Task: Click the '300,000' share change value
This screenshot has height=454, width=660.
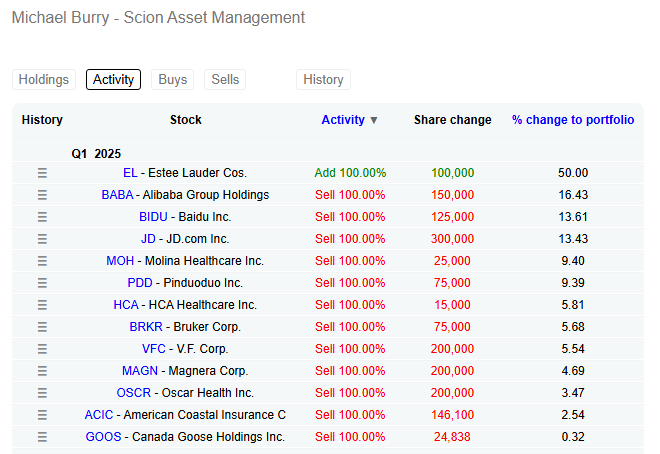Action: coord(452,239)
